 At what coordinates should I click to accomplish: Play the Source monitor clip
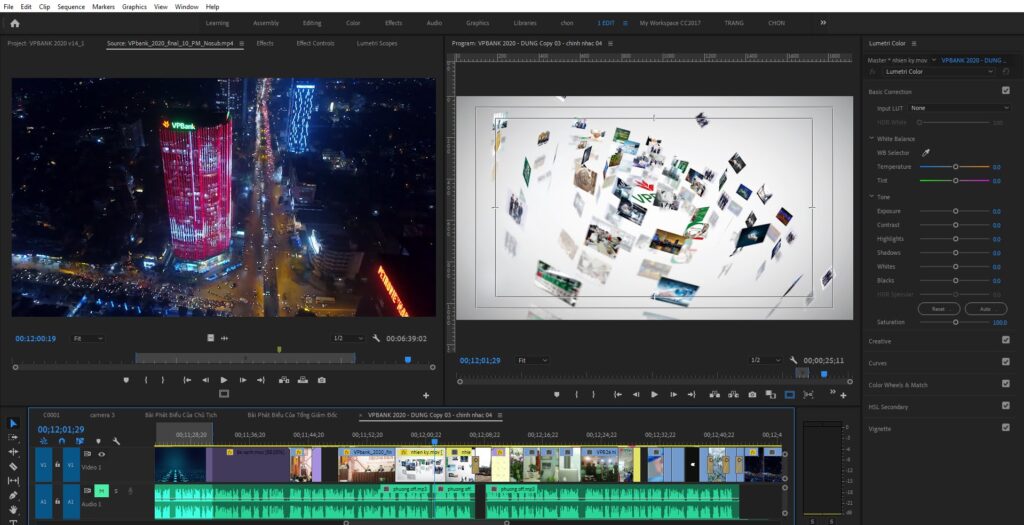coord(224,380)
